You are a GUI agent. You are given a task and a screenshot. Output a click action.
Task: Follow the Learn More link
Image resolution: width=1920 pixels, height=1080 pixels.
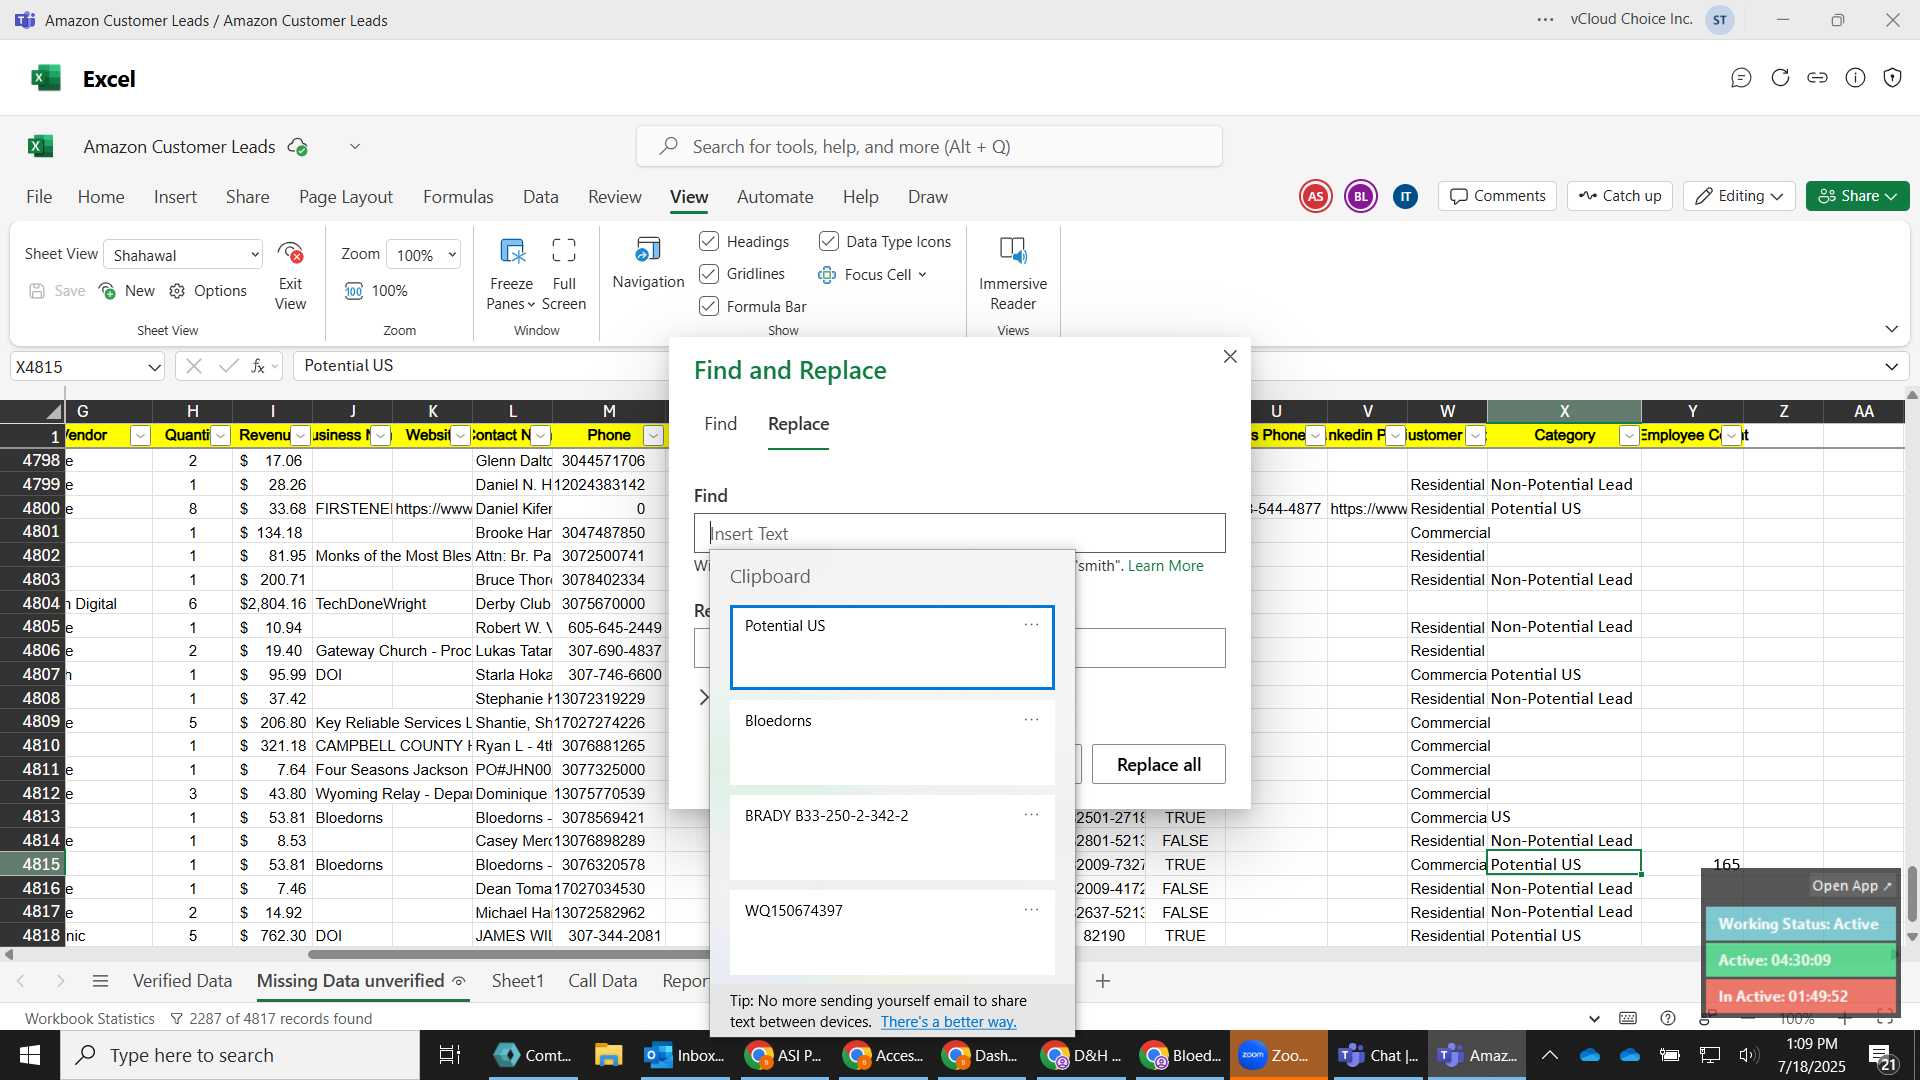[1165, 566]
